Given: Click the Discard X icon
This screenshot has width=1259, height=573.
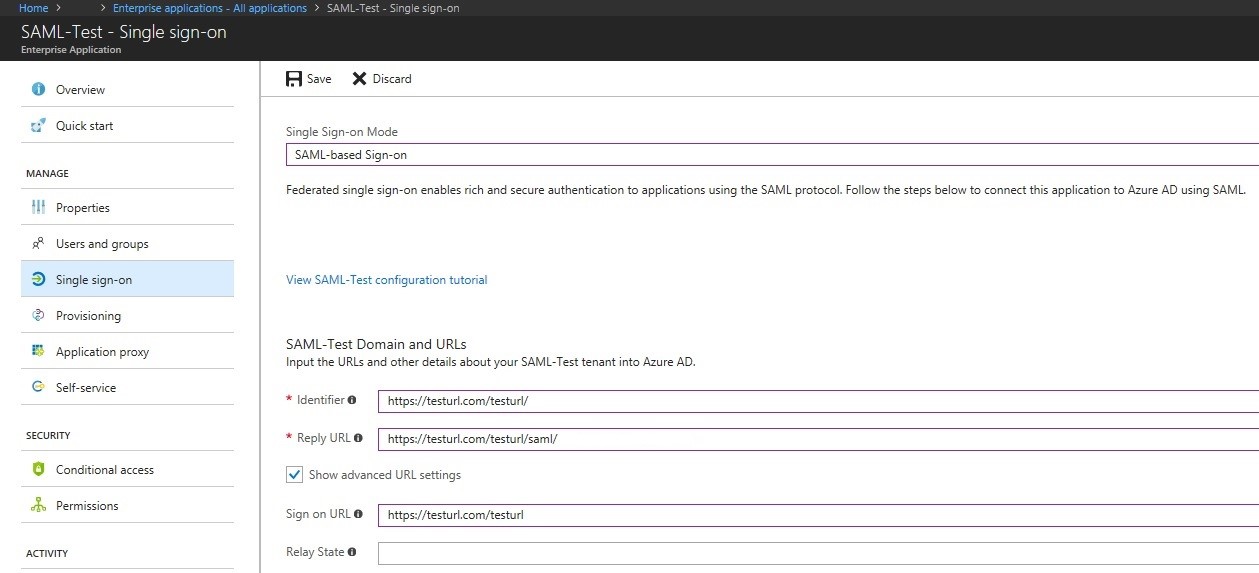Looking at the screenshot, I should point(359,79).
